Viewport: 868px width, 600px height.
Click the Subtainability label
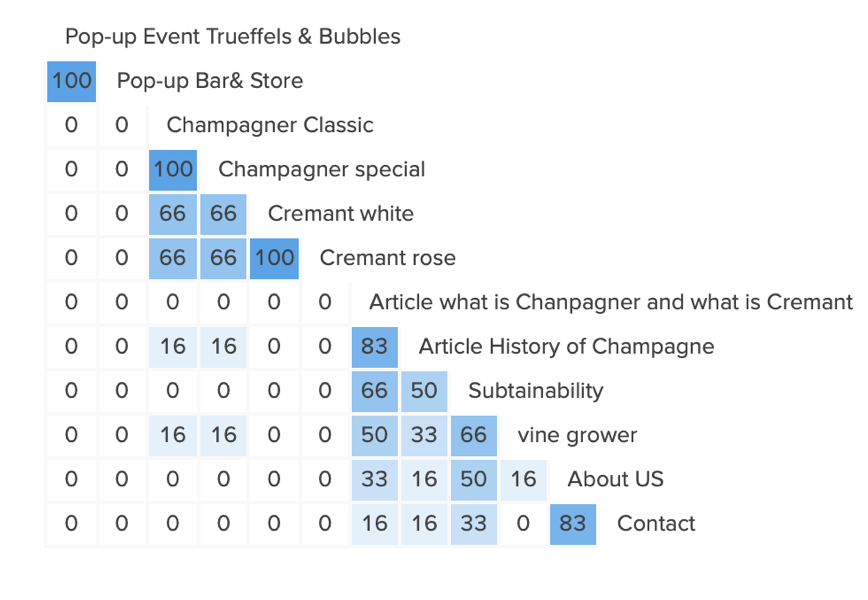click(x=535, y=391)
